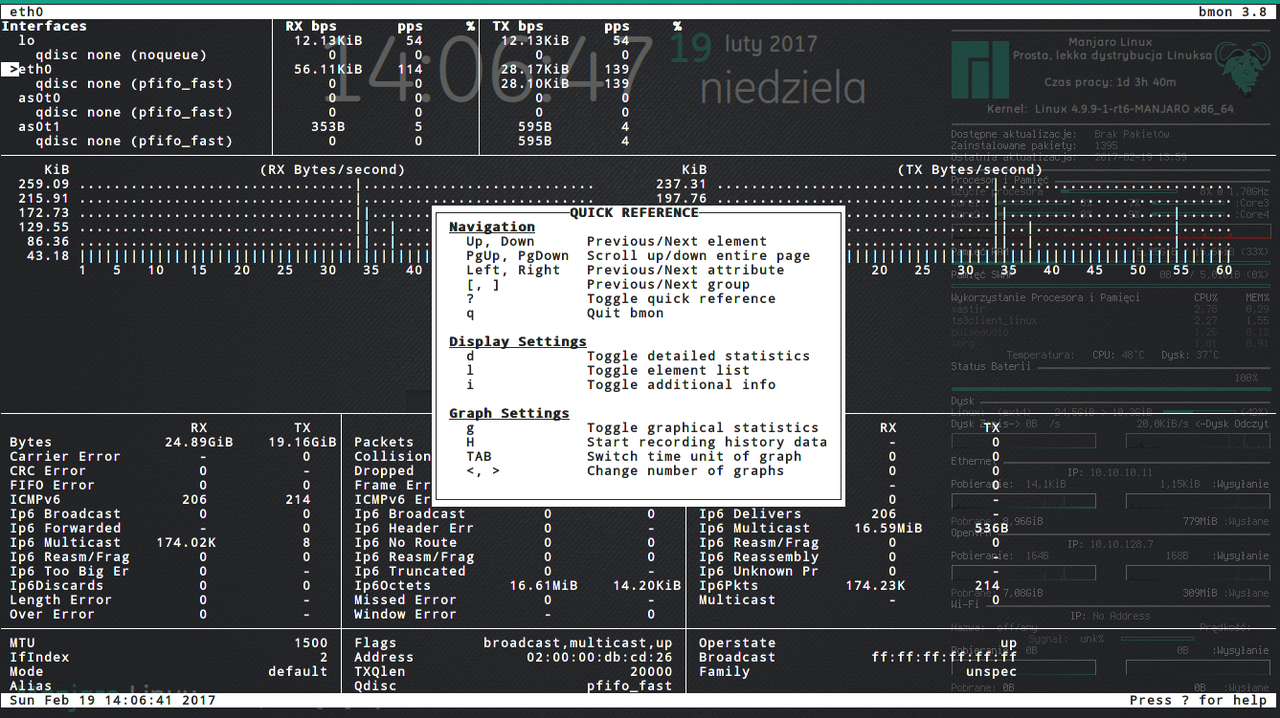Image resolution: width=1280 pixels, height=718 pixels.
Task: Click the Start recording history data entry
Action: 706,442
